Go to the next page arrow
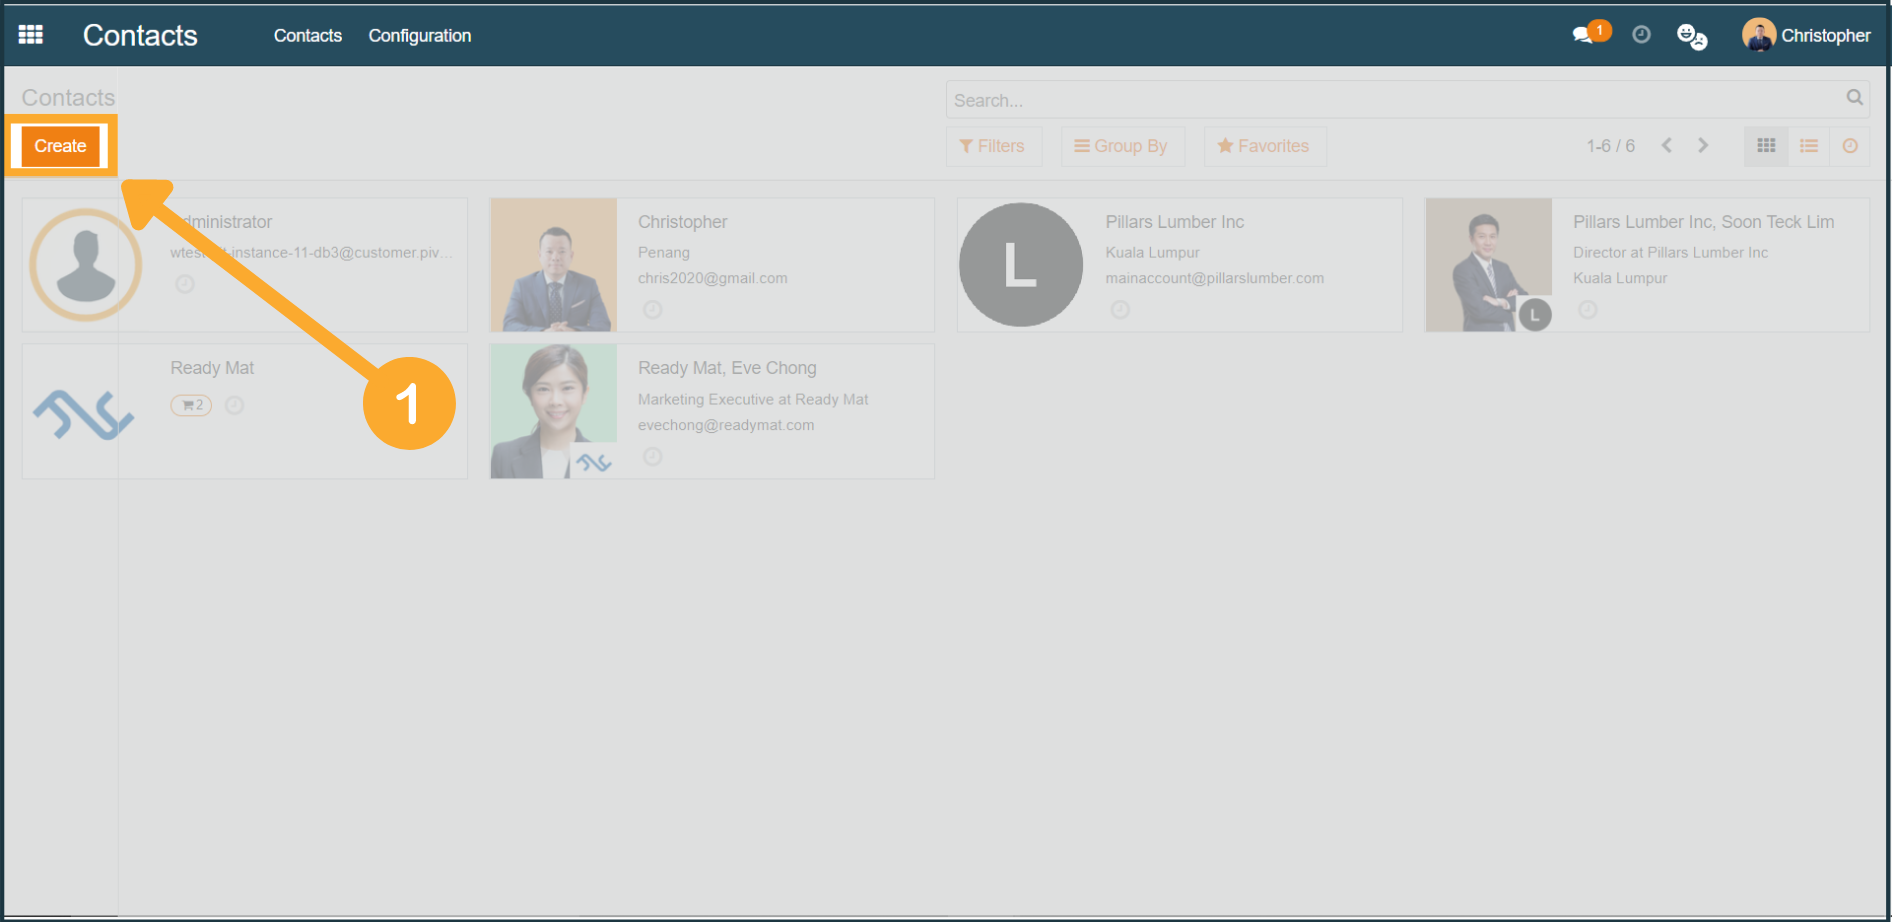The height and width of the screenshot is (922, 1892). click(1703, 146)
